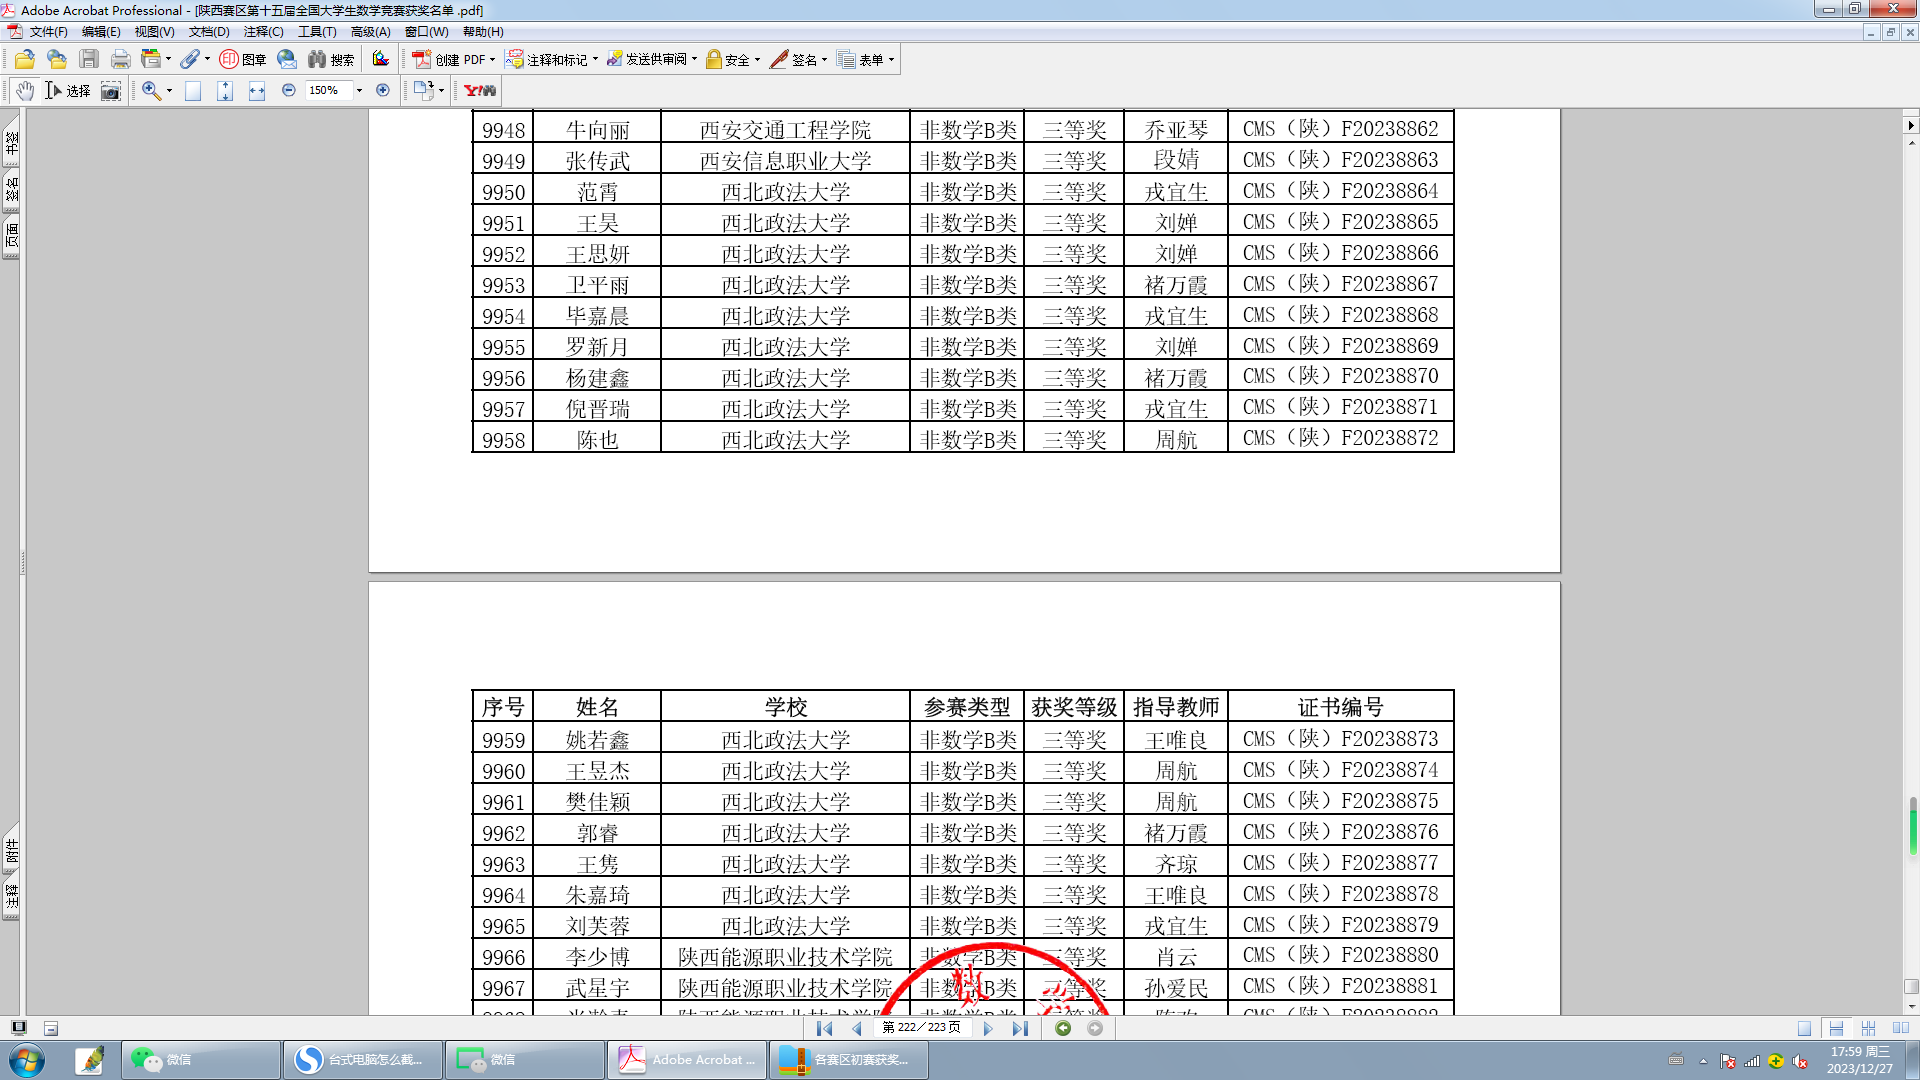Go to the last page arrow

click(1019, 1028)
